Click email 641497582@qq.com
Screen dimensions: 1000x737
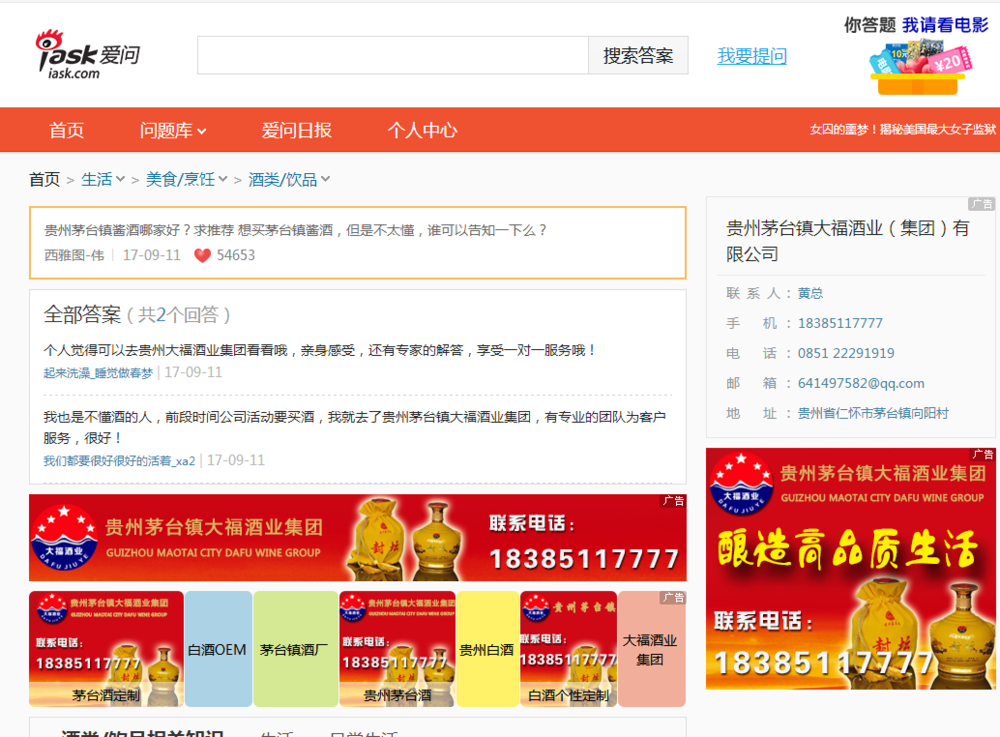(861, 383)
